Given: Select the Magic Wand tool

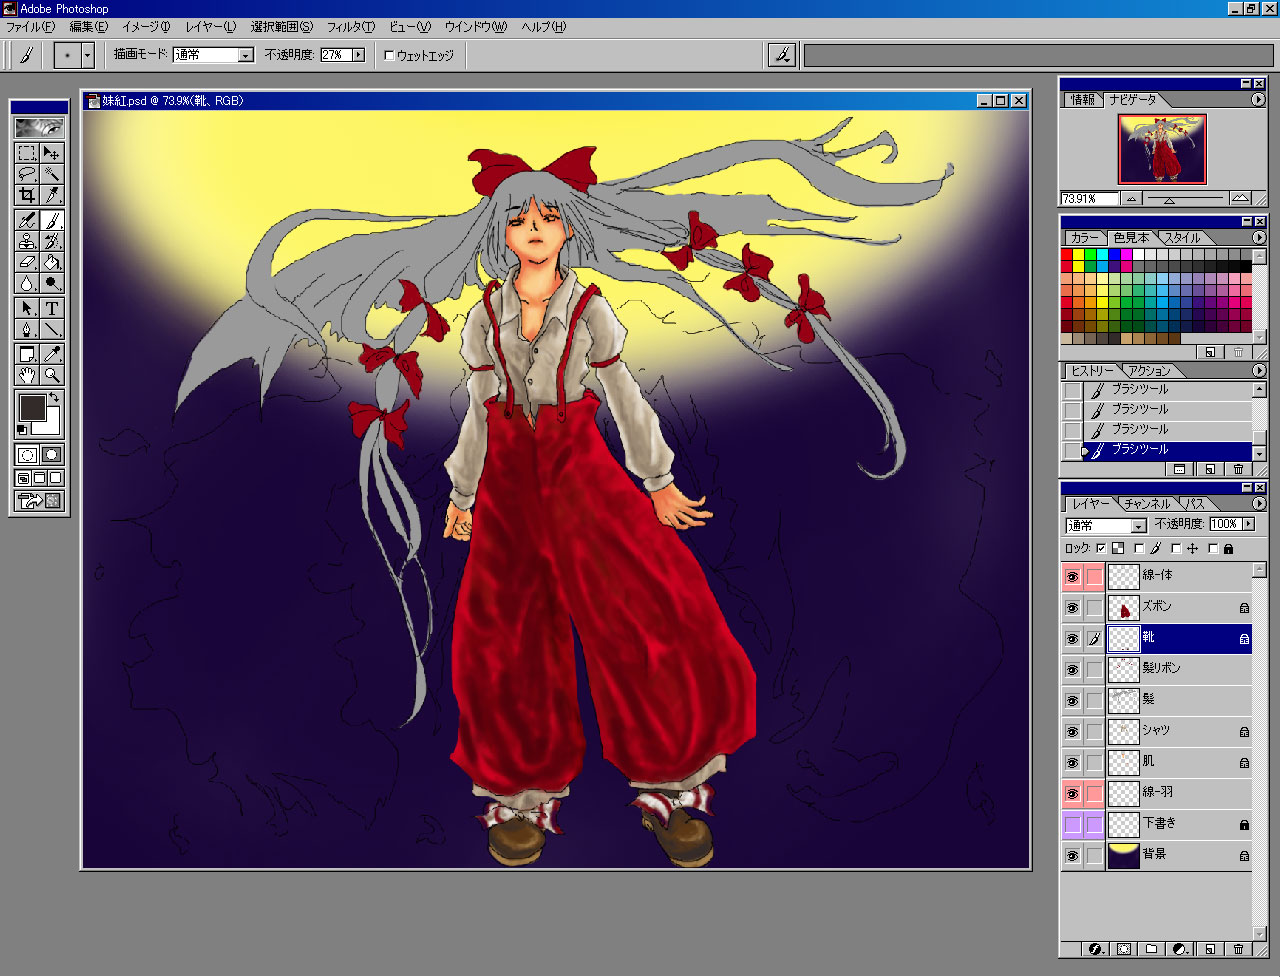Looking at the screenshot, I should tap(52, 174).
